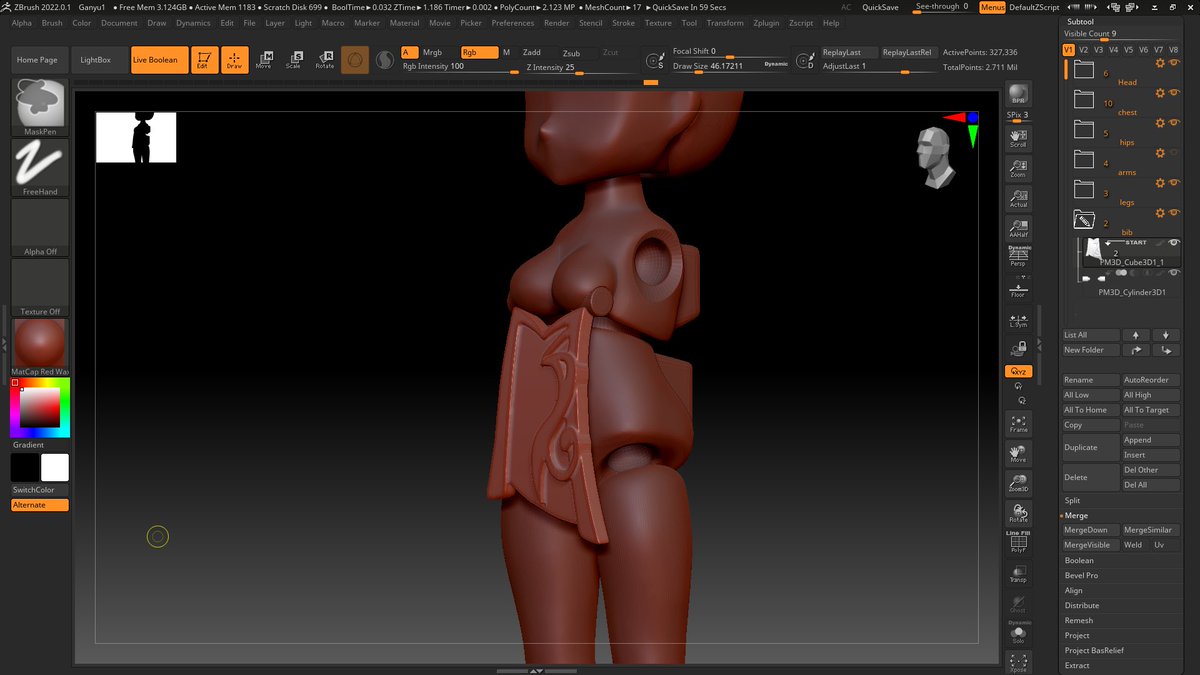1200x675 pixels.
Task: Select the Scale transform tool
Action: pos(293,60)
